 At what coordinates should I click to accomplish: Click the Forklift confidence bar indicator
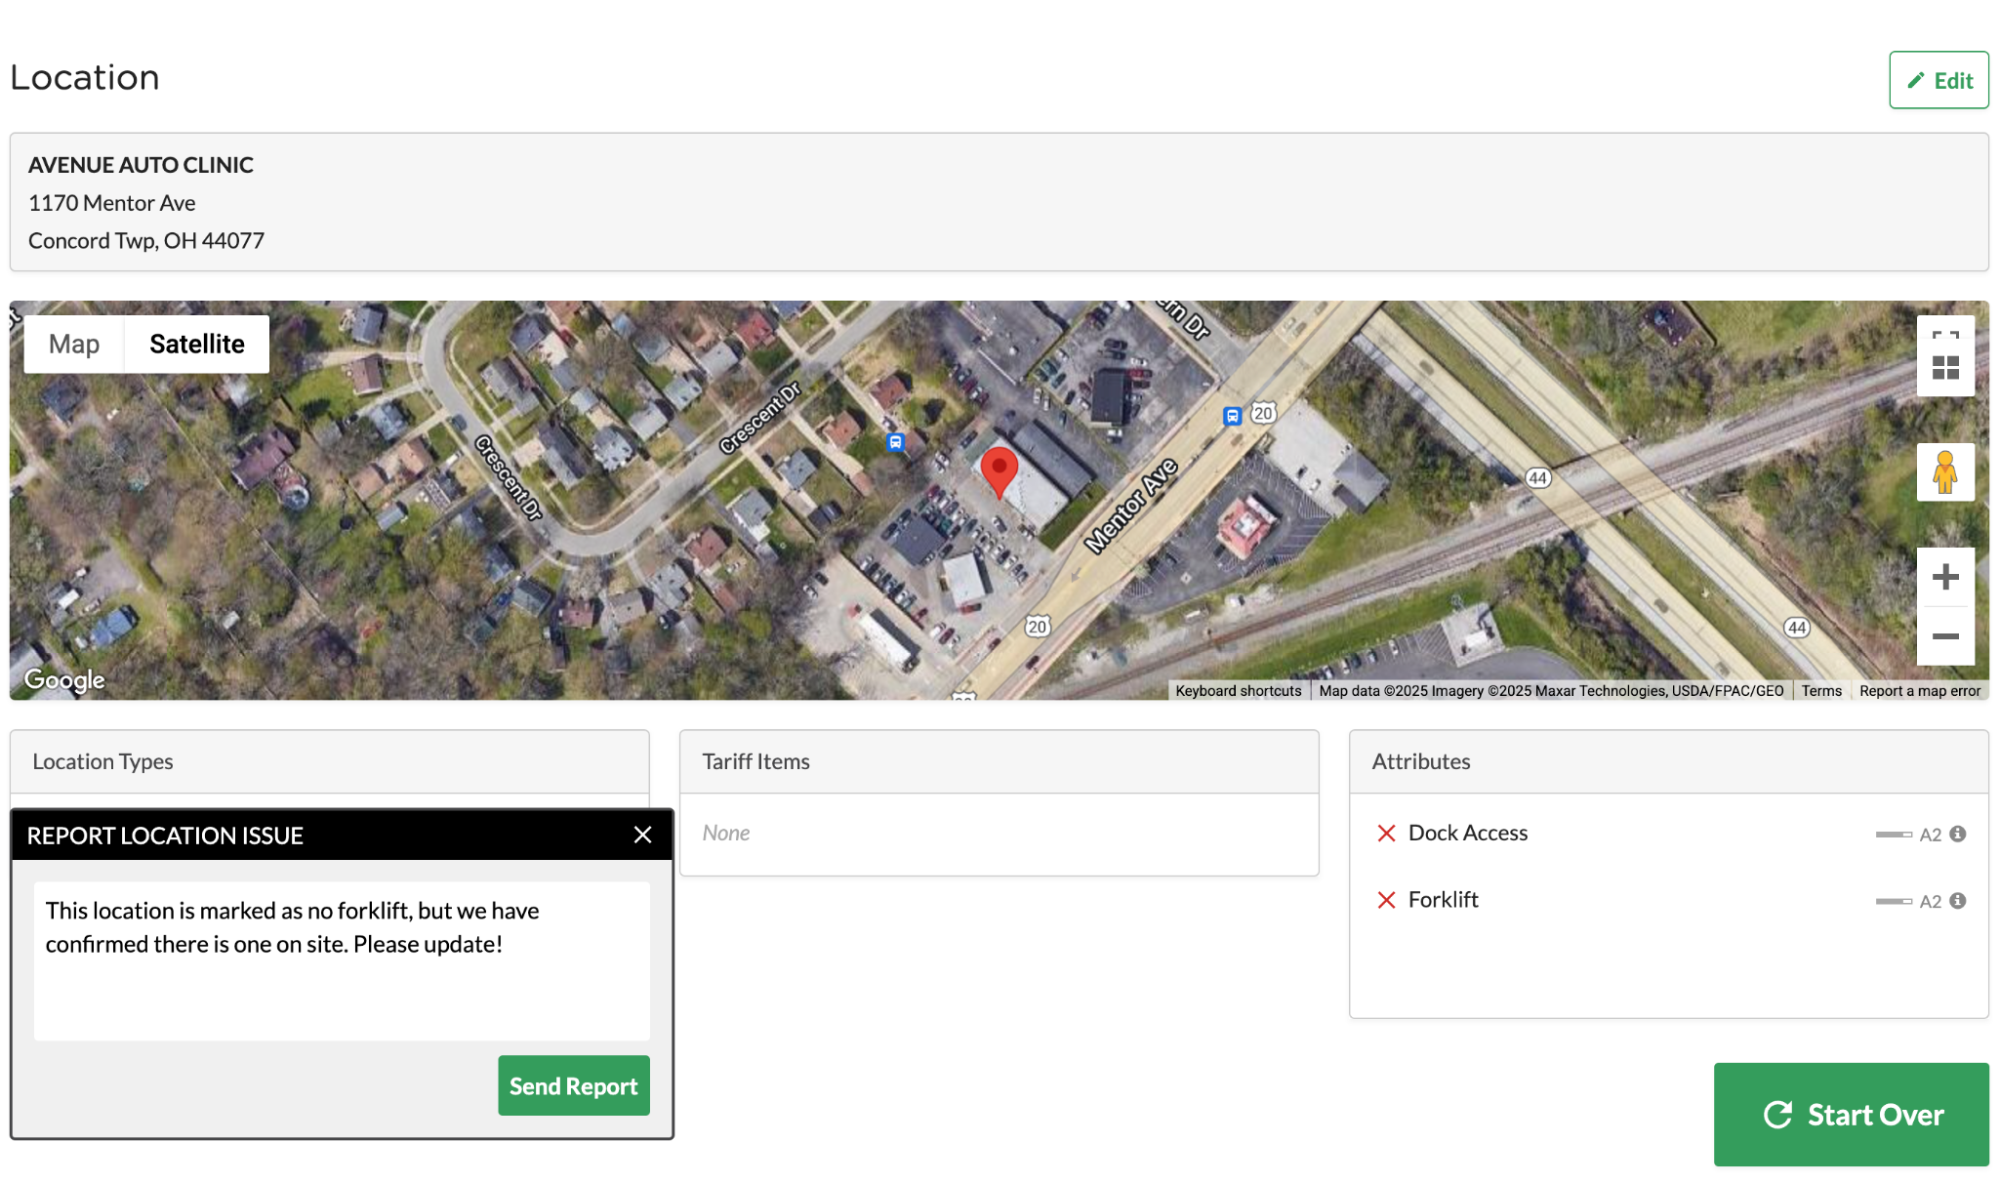1892,901
